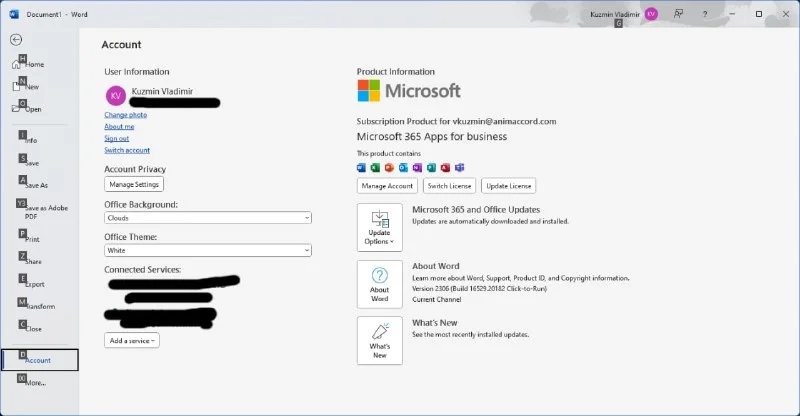Expand the Office Background dropdown
The height and width of the screenshot is (416, 800).
[x=207, y=217]
